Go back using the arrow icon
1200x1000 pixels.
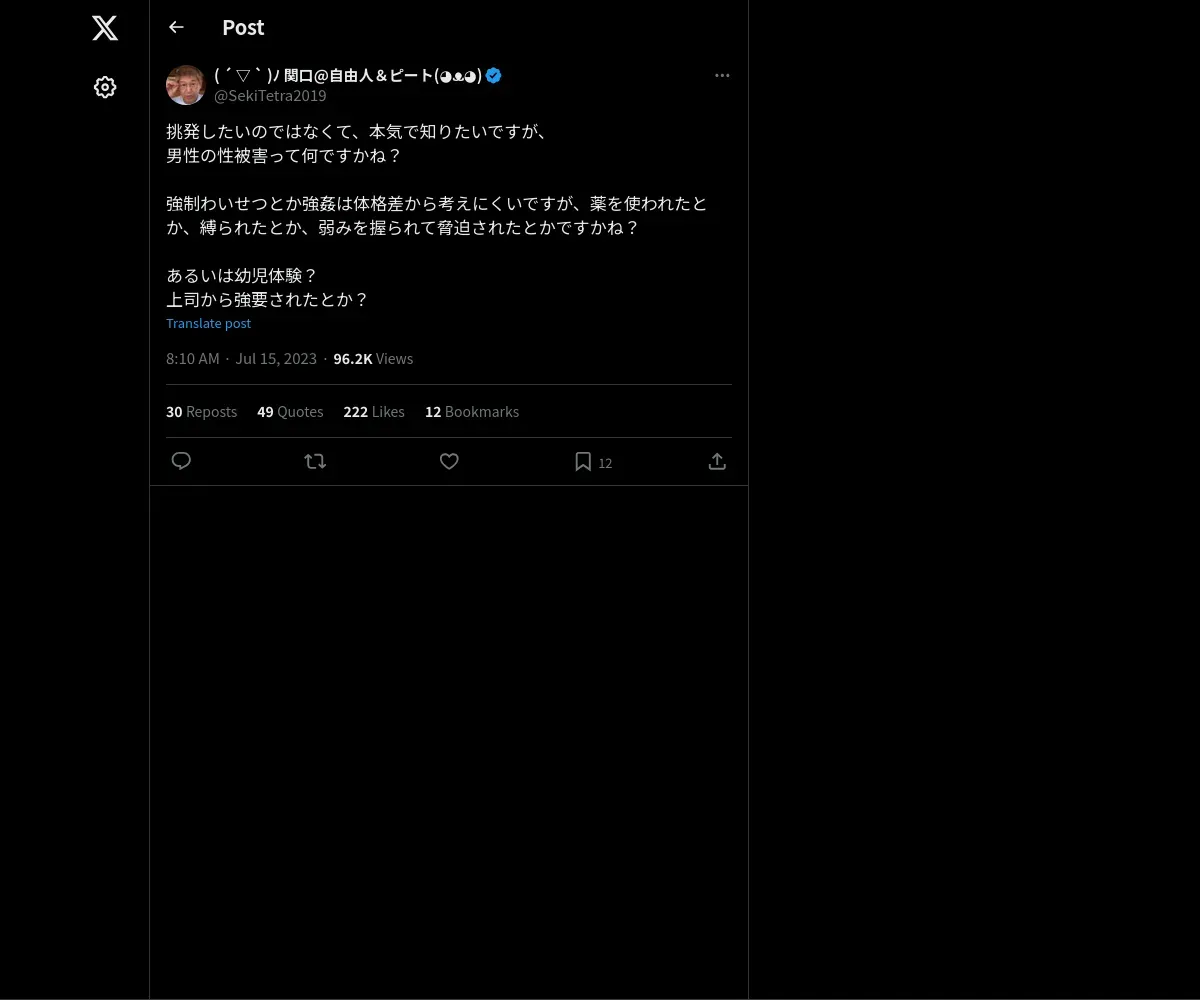tap(176, 27)
